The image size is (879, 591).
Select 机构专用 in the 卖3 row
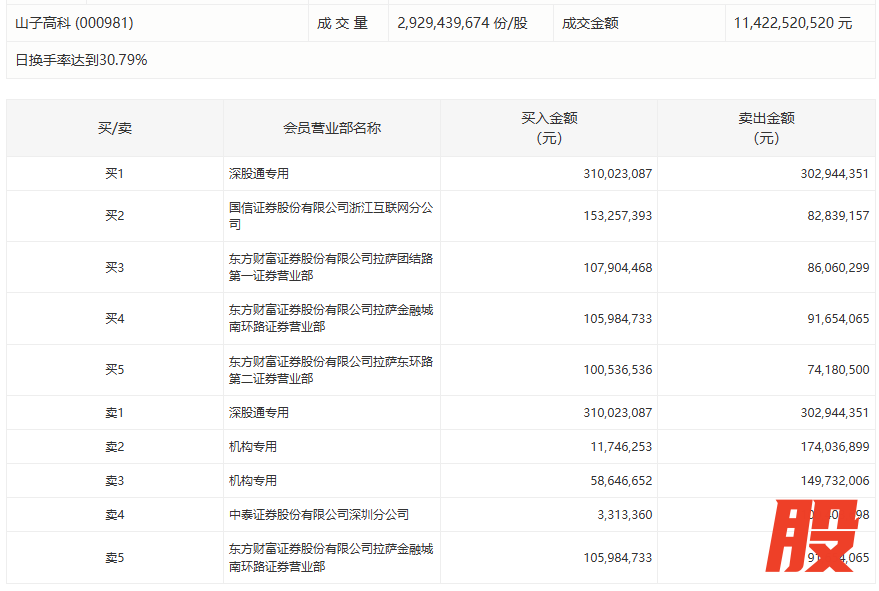tap(253, 481)
